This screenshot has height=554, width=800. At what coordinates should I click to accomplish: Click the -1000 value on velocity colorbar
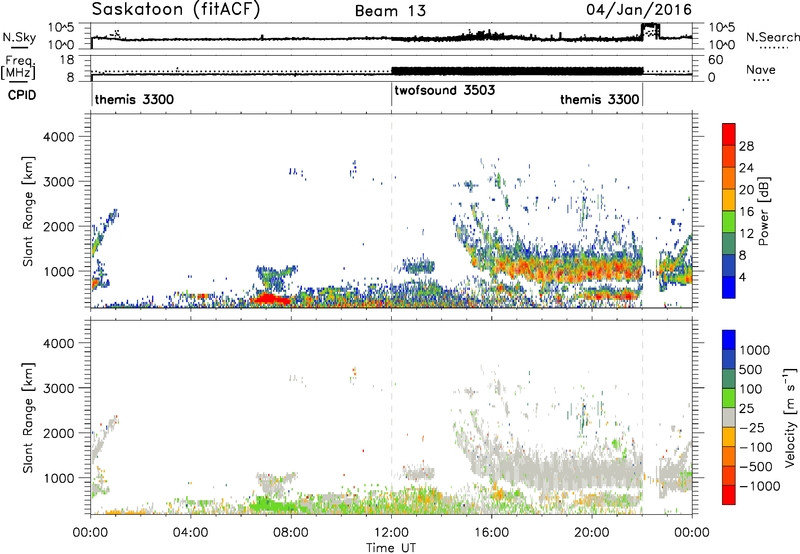760,486
